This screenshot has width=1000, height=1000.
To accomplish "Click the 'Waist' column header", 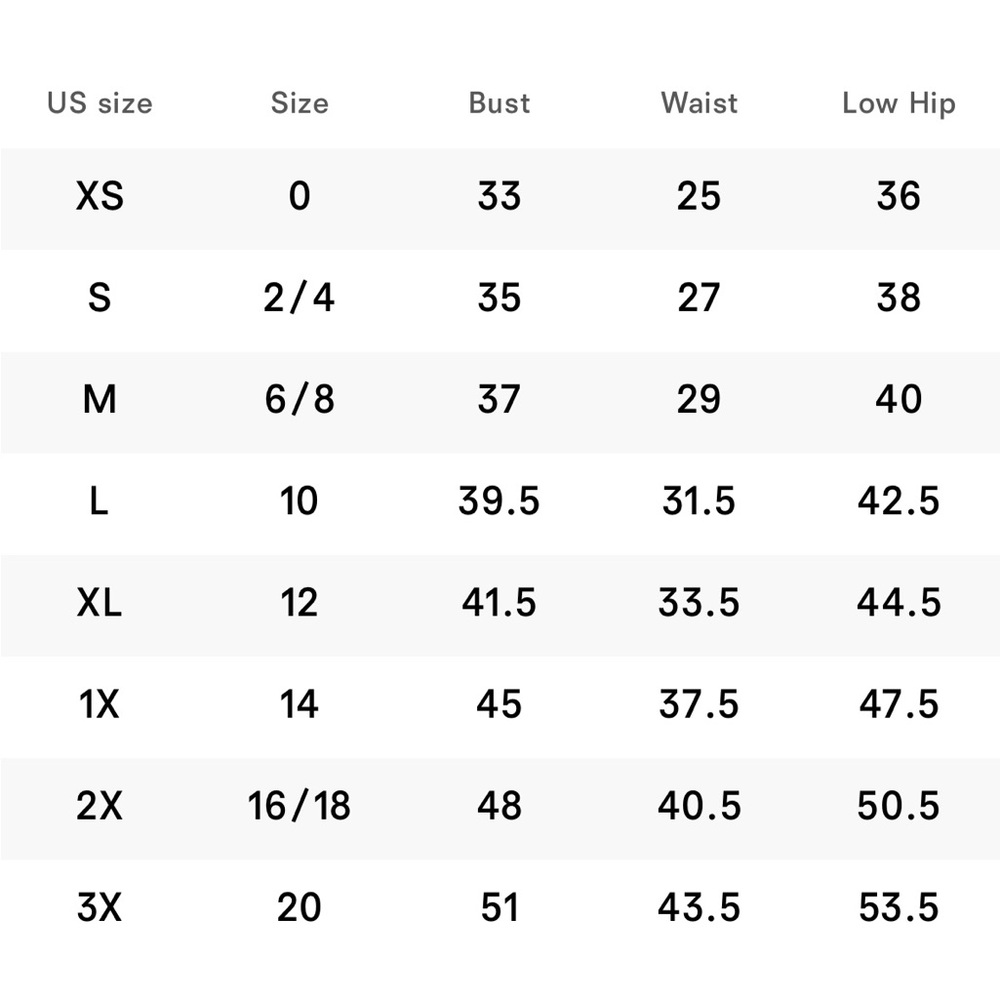I will click(699, 103).
